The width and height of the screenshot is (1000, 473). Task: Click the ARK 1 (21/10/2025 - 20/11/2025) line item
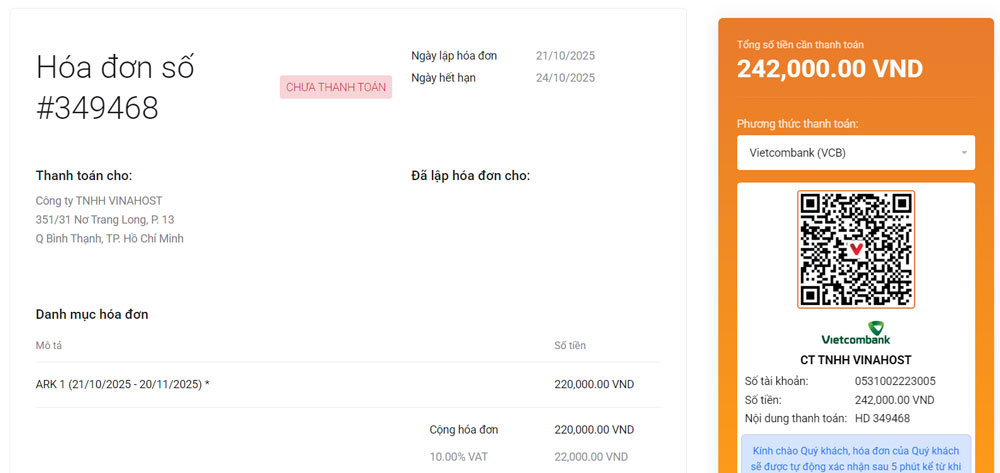[x=122, y=384]
